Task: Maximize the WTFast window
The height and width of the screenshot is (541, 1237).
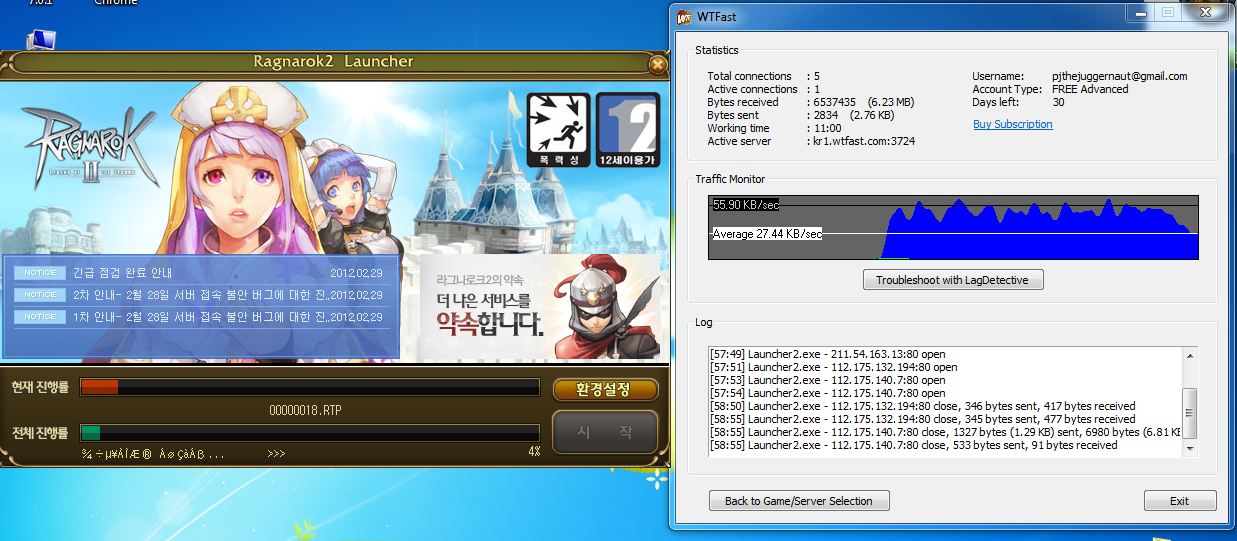Action: pos(1167,12)
